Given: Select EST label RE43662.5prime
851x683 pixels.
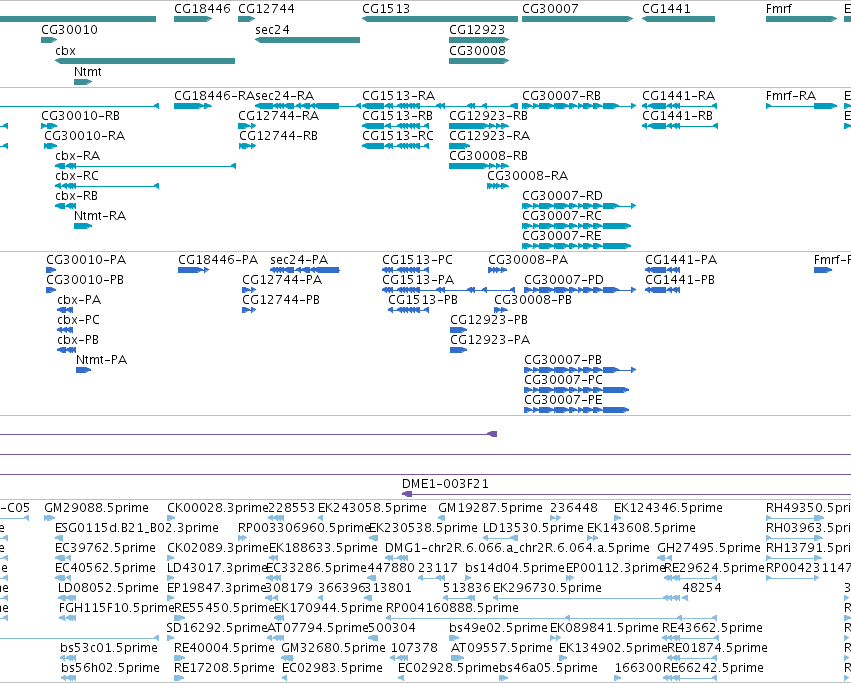Looking at the screenshot, I should [x=712, y=628].
